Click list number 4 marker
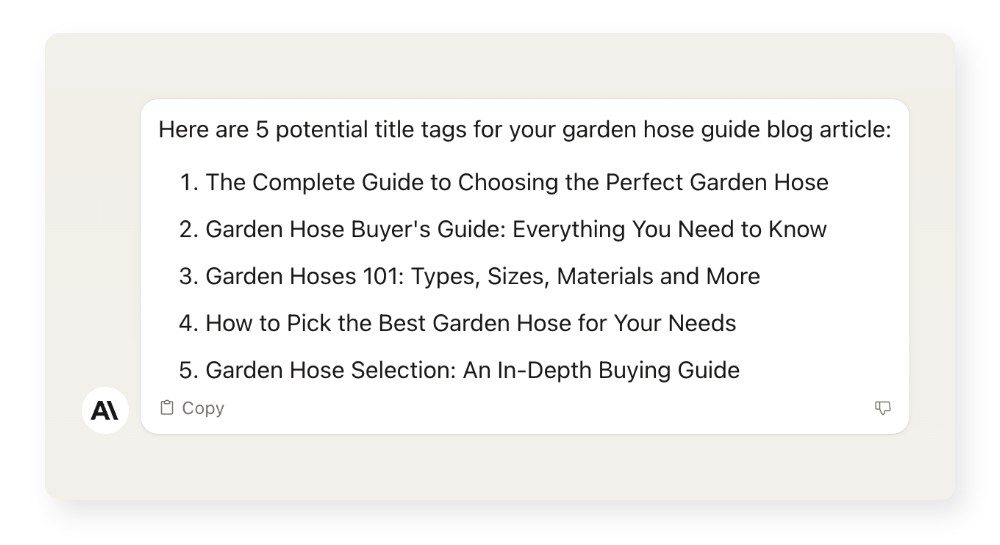The image size is (1000, 545). (x=189, y=323)
